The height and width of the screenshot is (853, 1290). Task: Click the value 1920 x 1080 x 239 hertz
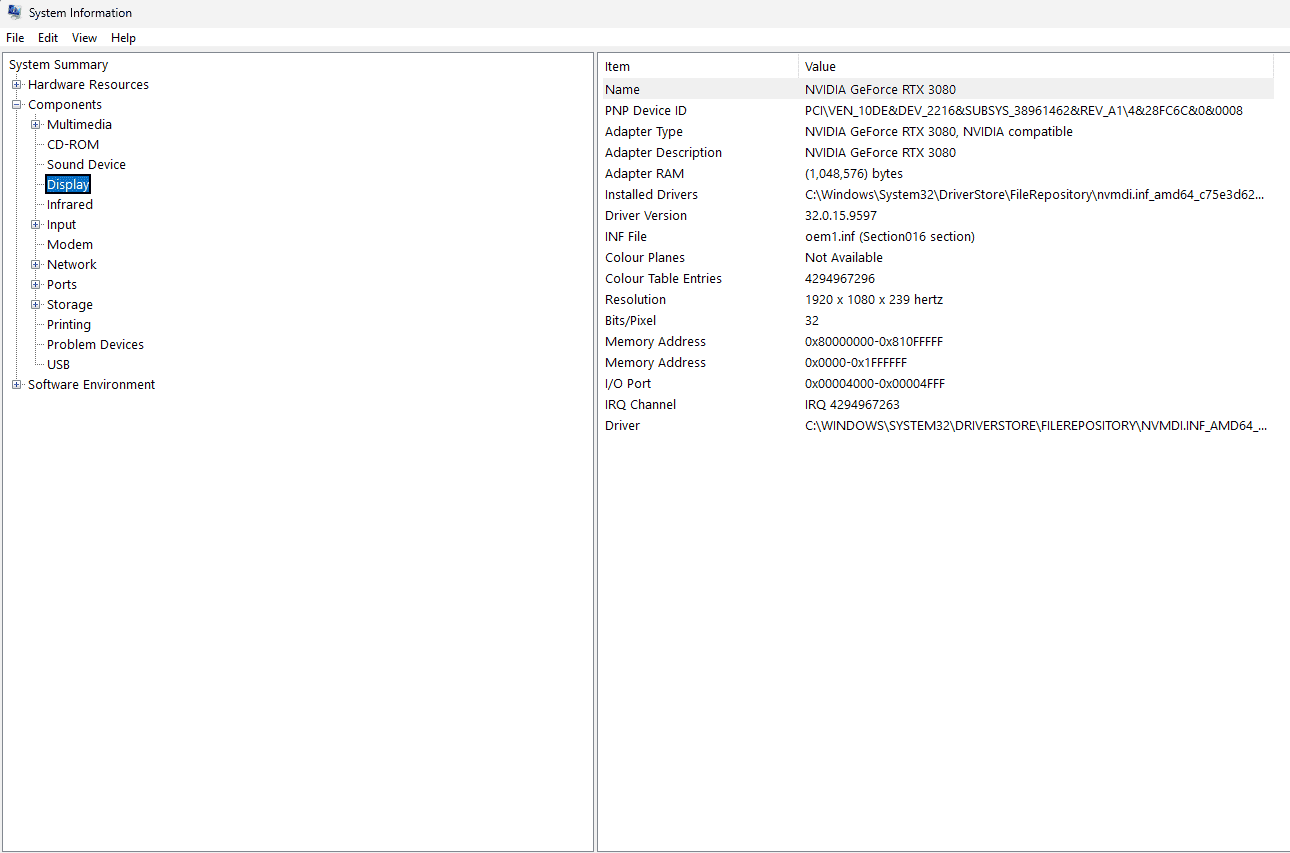coord(874,300)
